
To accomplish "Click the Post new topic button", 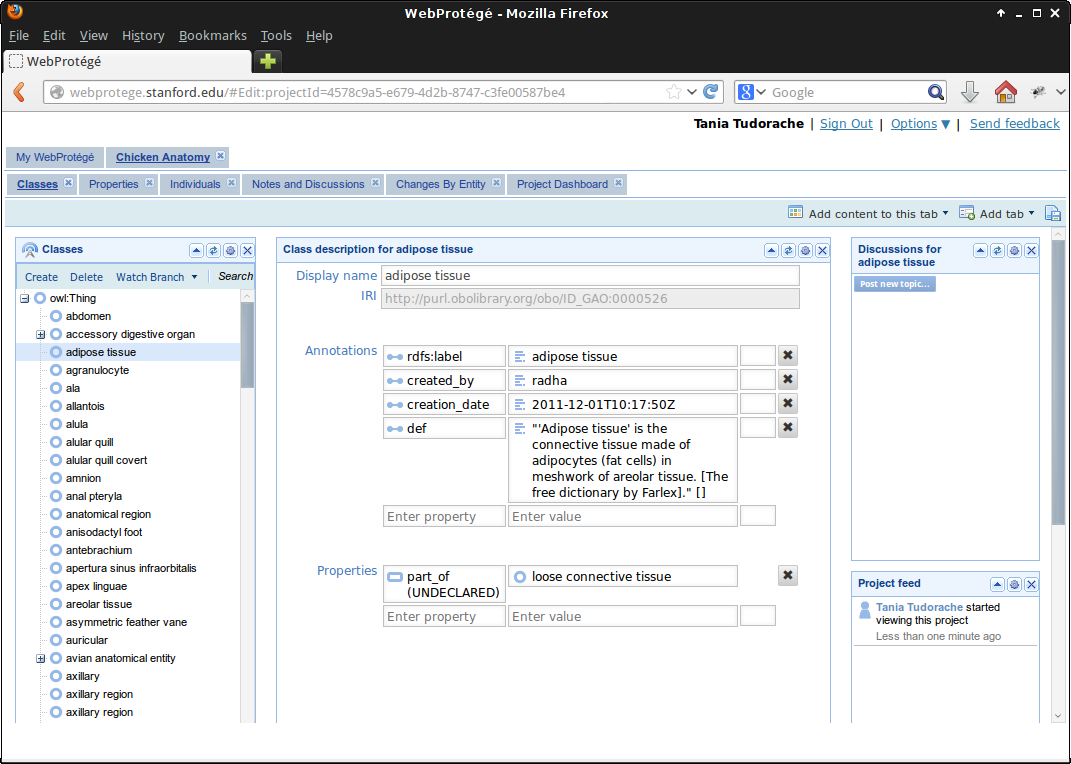I will (x=894, y=284).
